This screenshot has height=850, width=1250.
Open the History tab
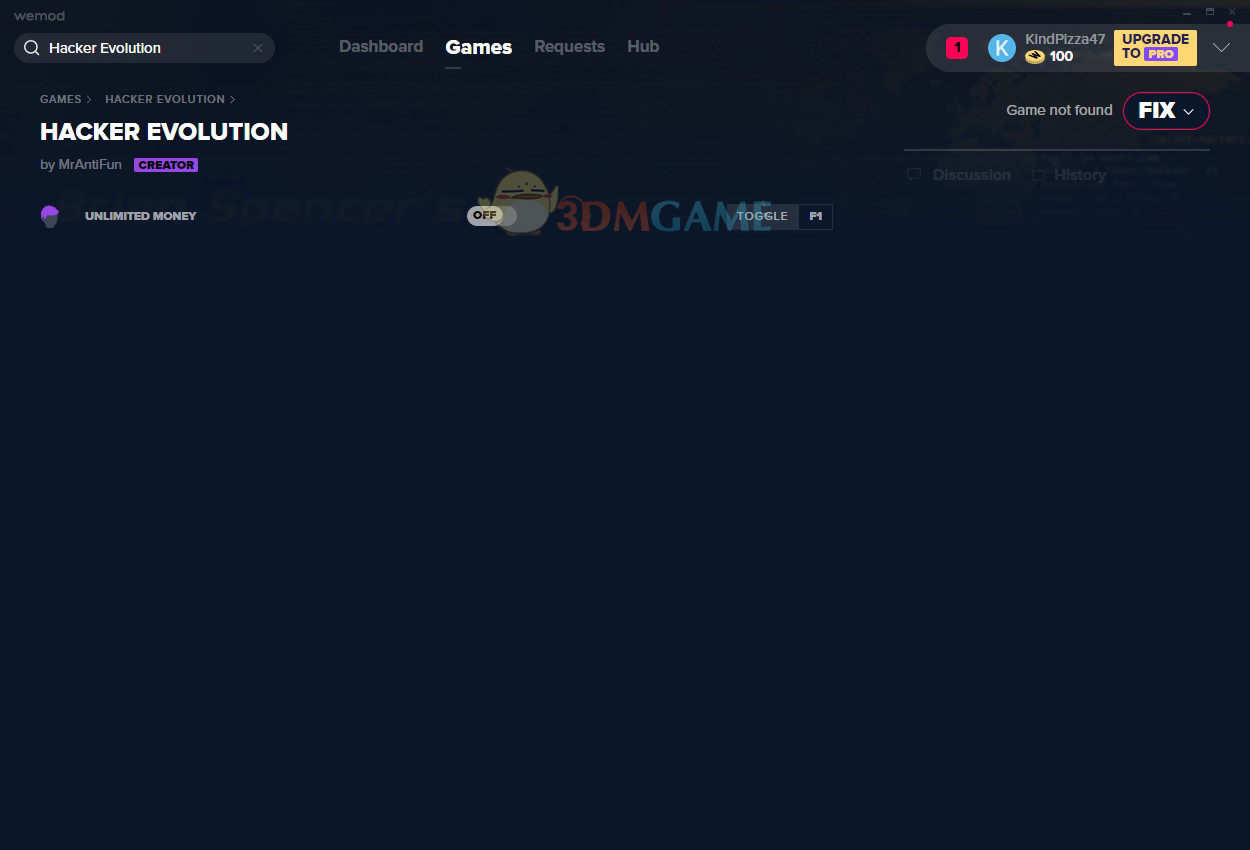tap(1080, 175)
